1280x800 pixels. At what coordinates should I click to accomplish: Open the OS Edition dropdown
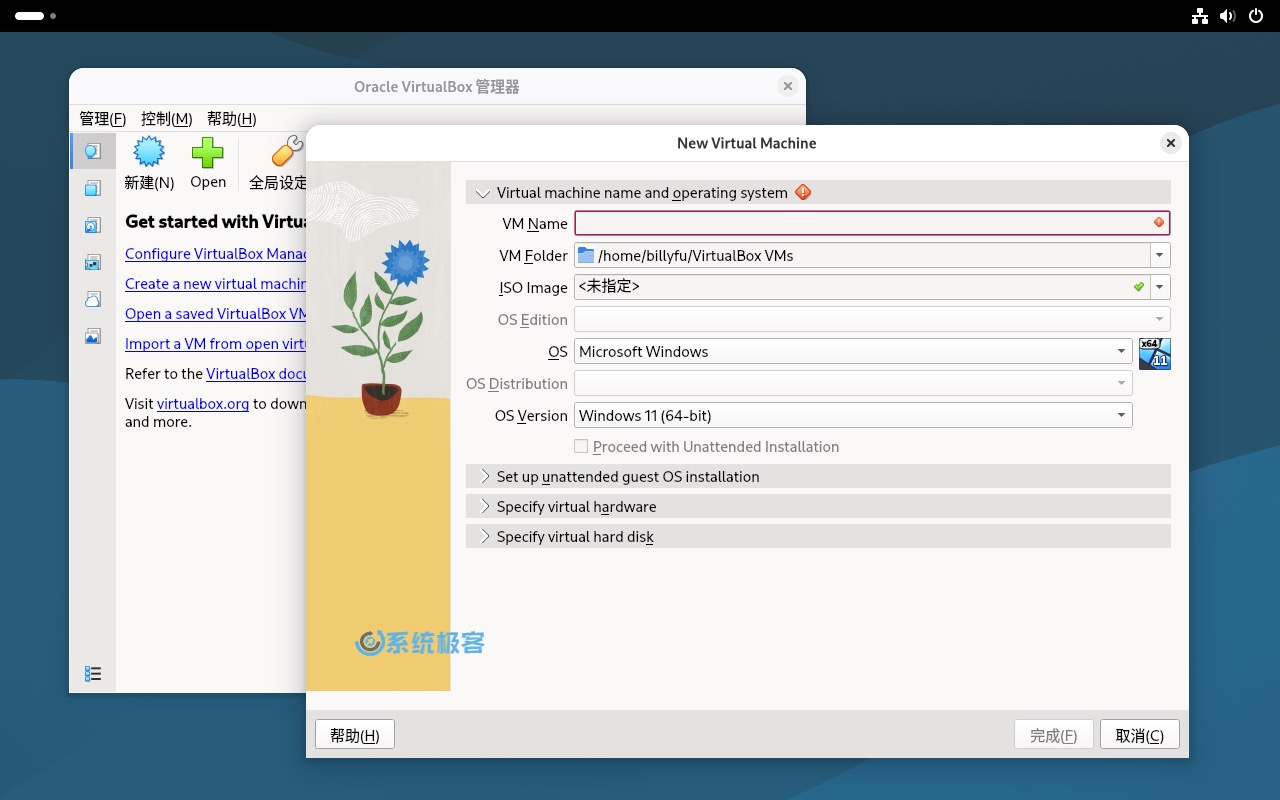pos(872,319)
